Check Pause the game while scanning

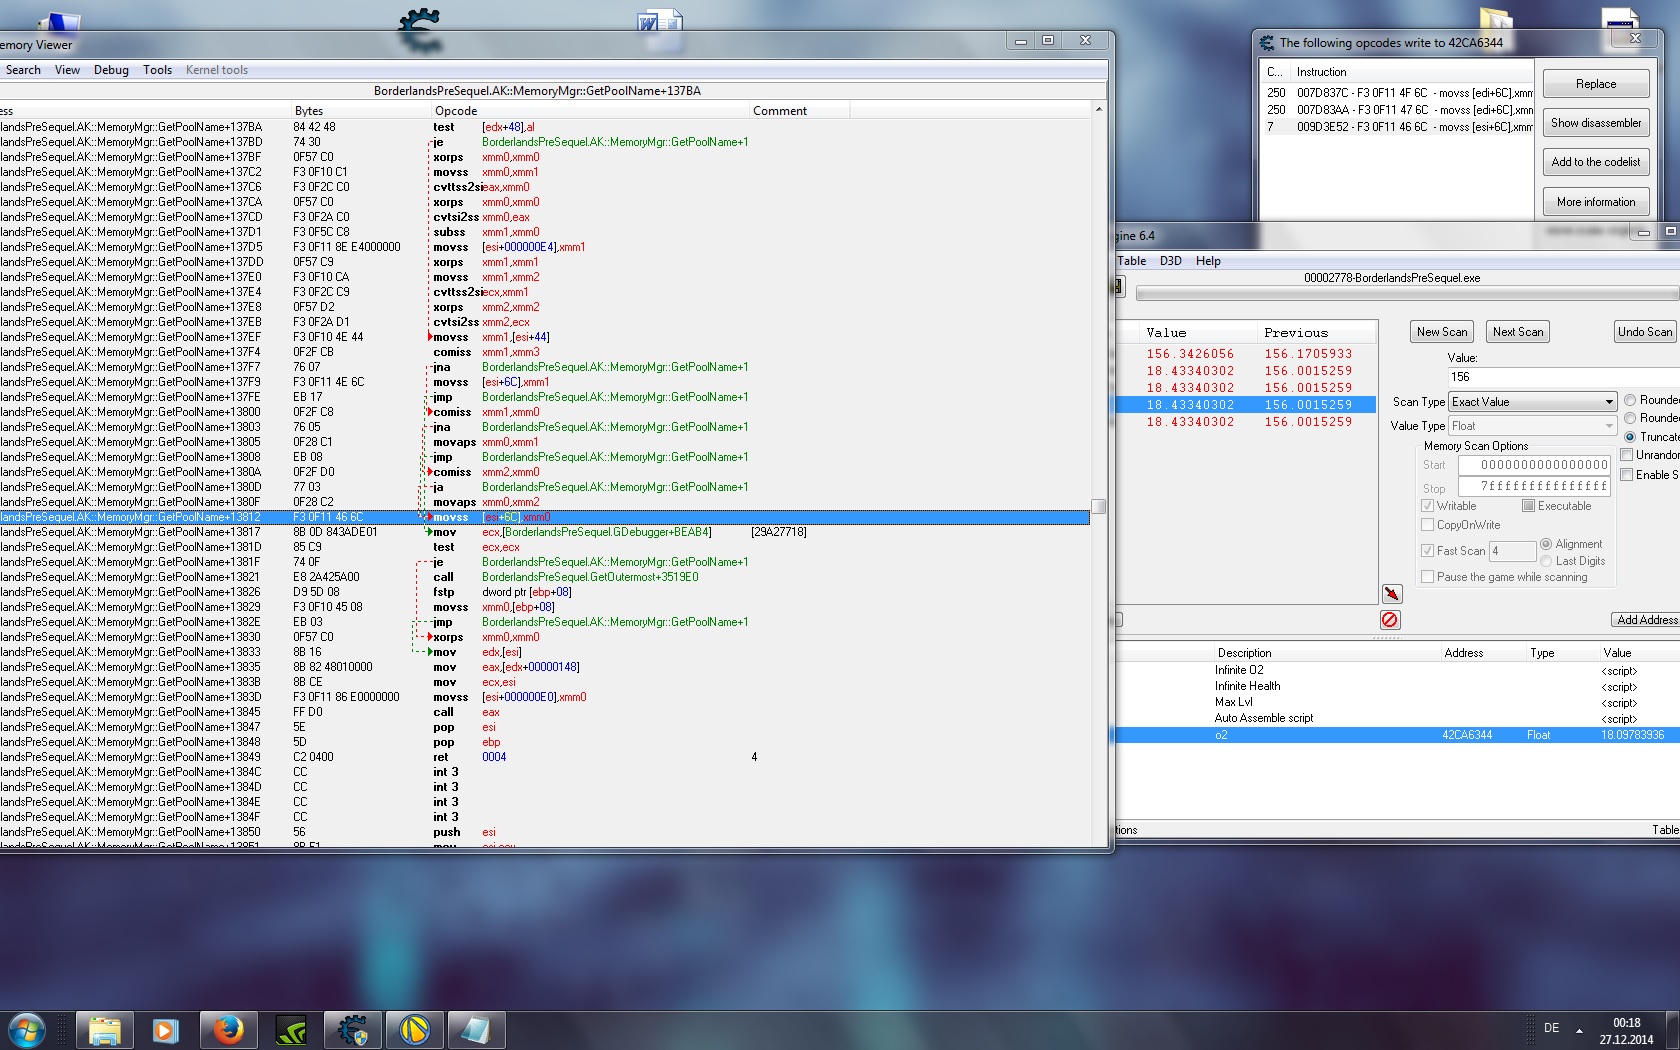click(1427, 577)
